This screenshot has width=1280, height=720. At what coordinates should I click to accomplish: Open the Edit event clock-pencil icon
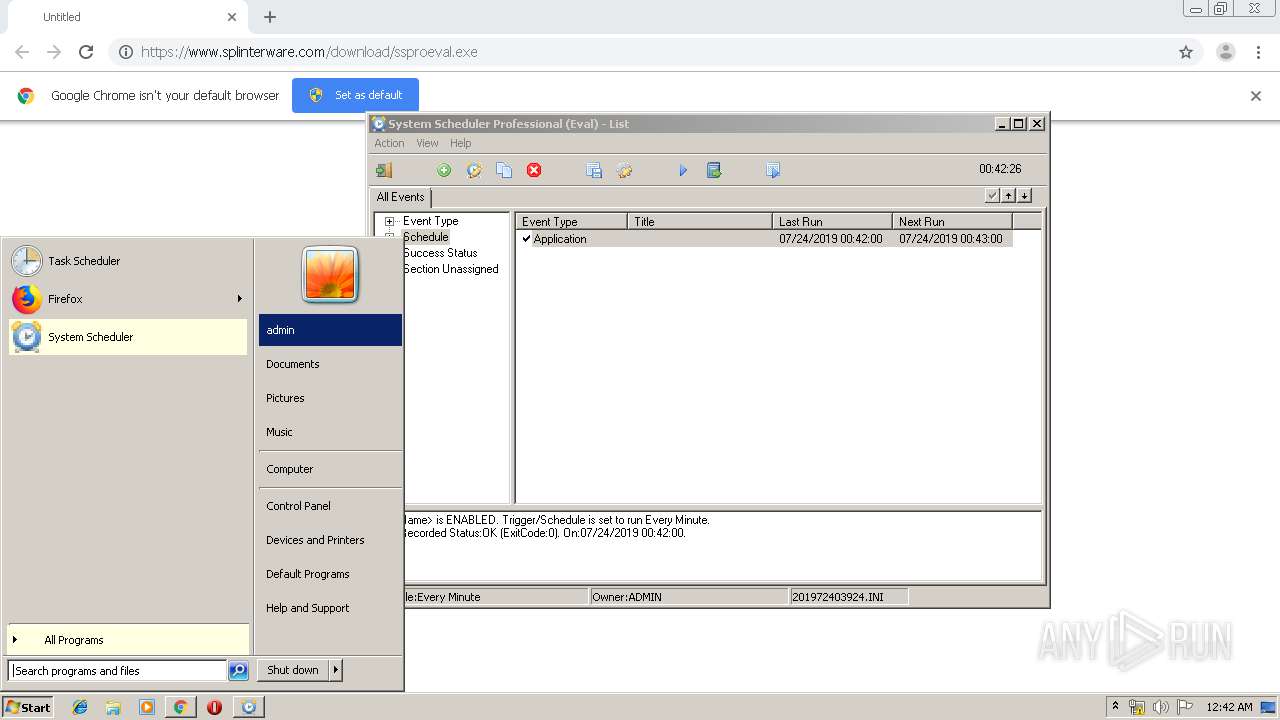[474, 171]
